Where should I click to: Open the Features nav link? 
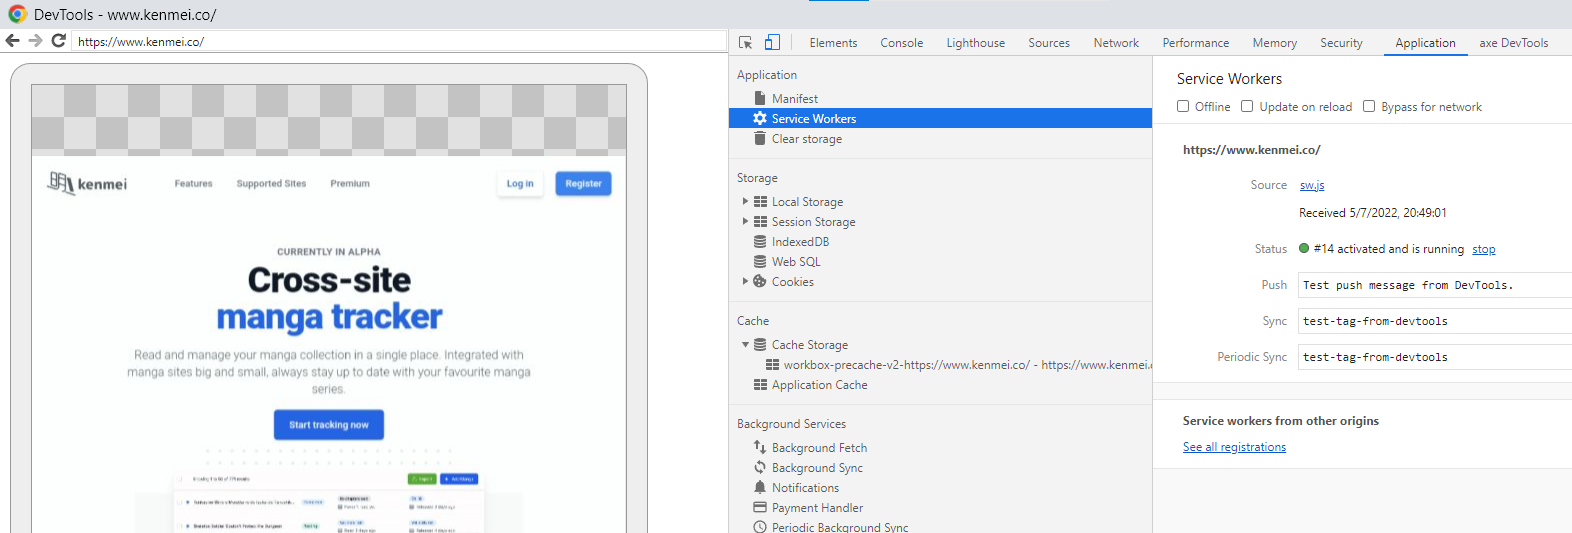tap(193, 184)
